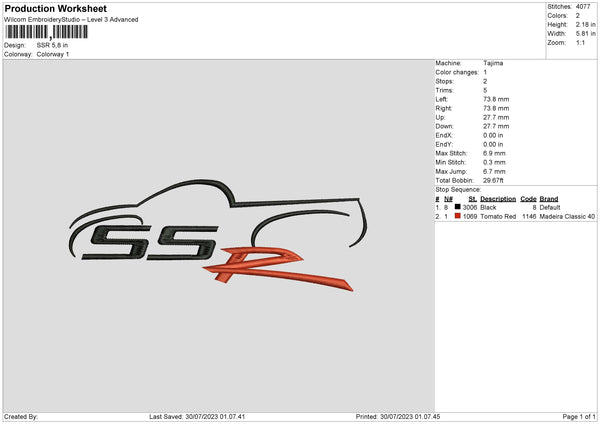Select the design name 'SSR 5,8 in'
This screenshot has height=424, width=600.
pos(52,45)
